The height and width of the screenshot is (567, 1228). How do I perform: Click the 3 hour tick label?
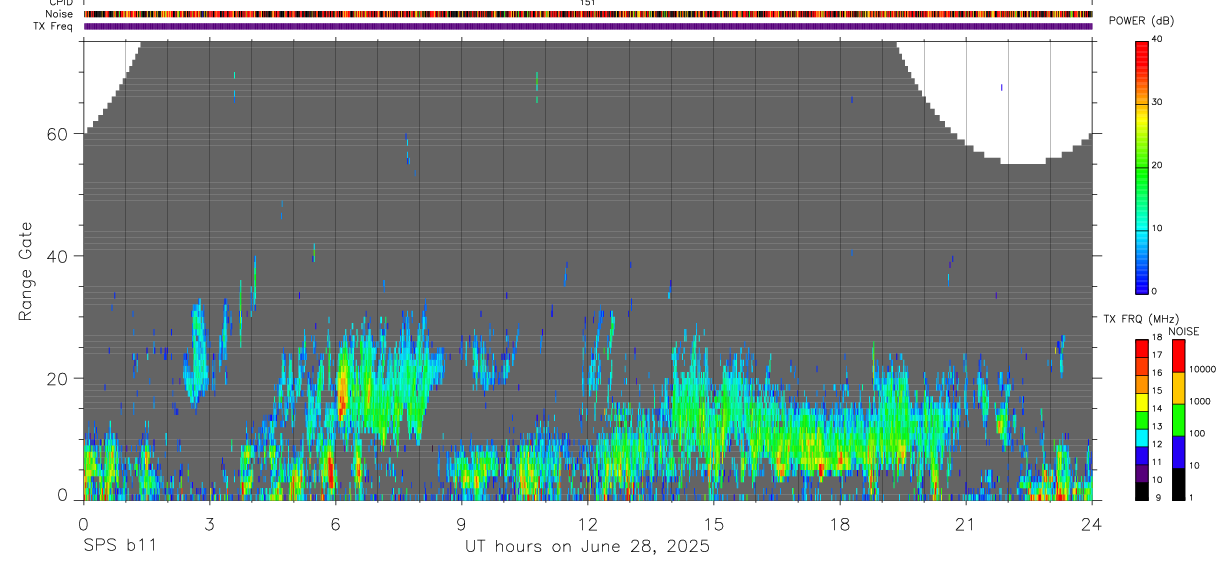click(x=210, y=524)
